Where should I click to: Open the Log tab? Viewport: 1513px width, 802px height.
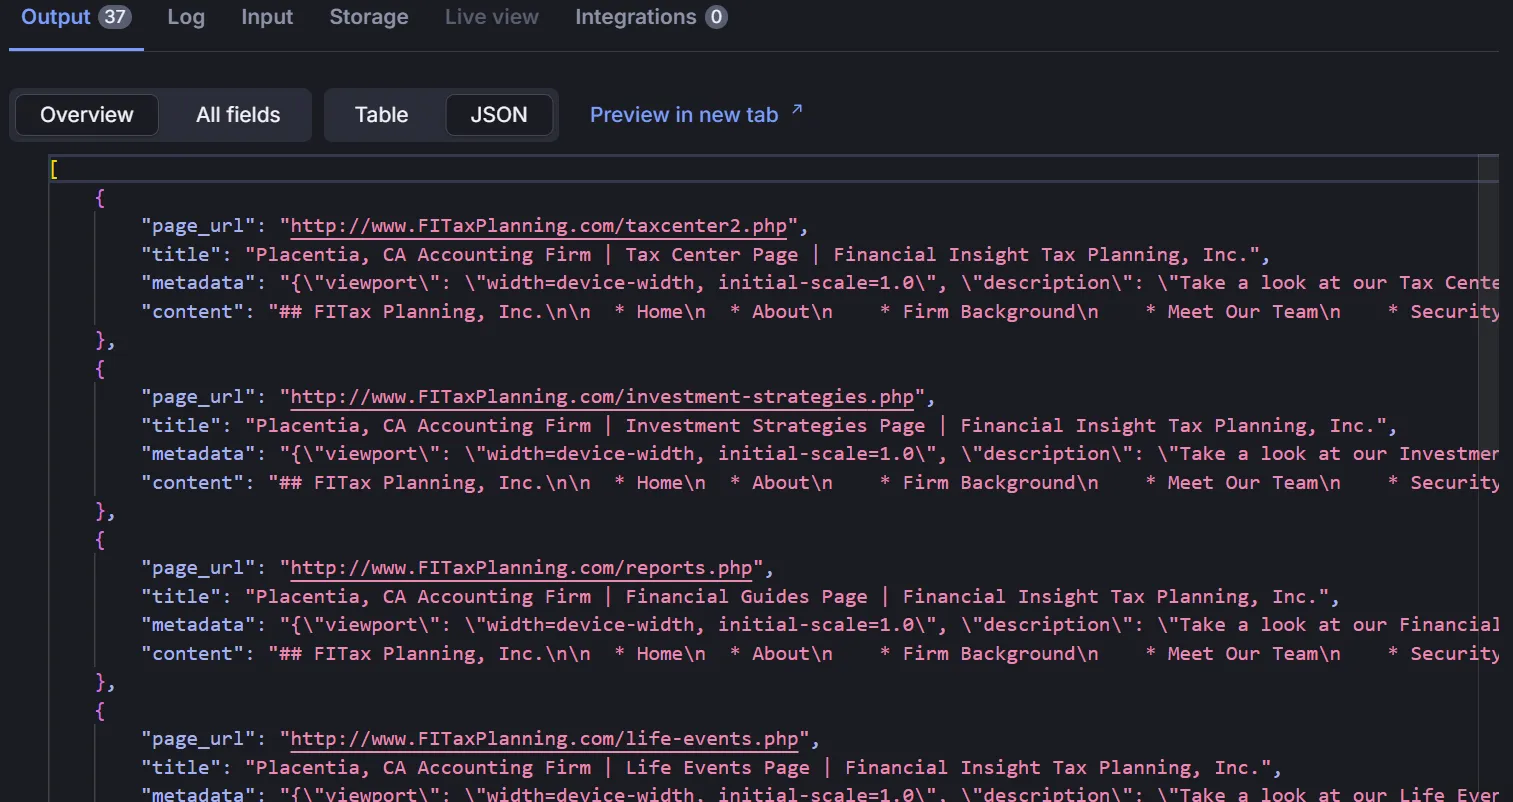click(186, 17)
